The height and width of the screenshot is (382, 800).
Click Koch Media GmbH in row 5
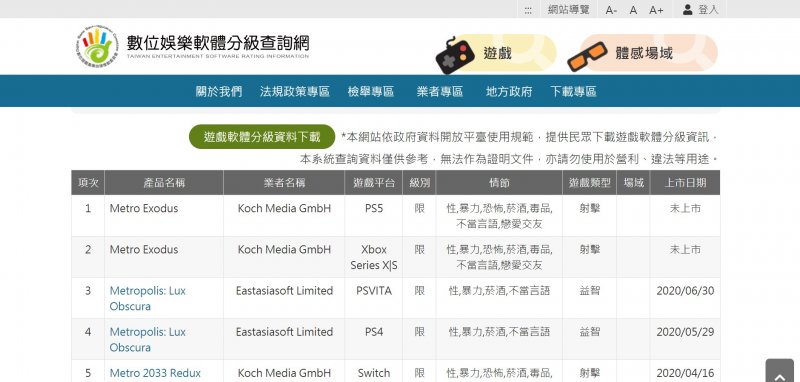[284, 373]
